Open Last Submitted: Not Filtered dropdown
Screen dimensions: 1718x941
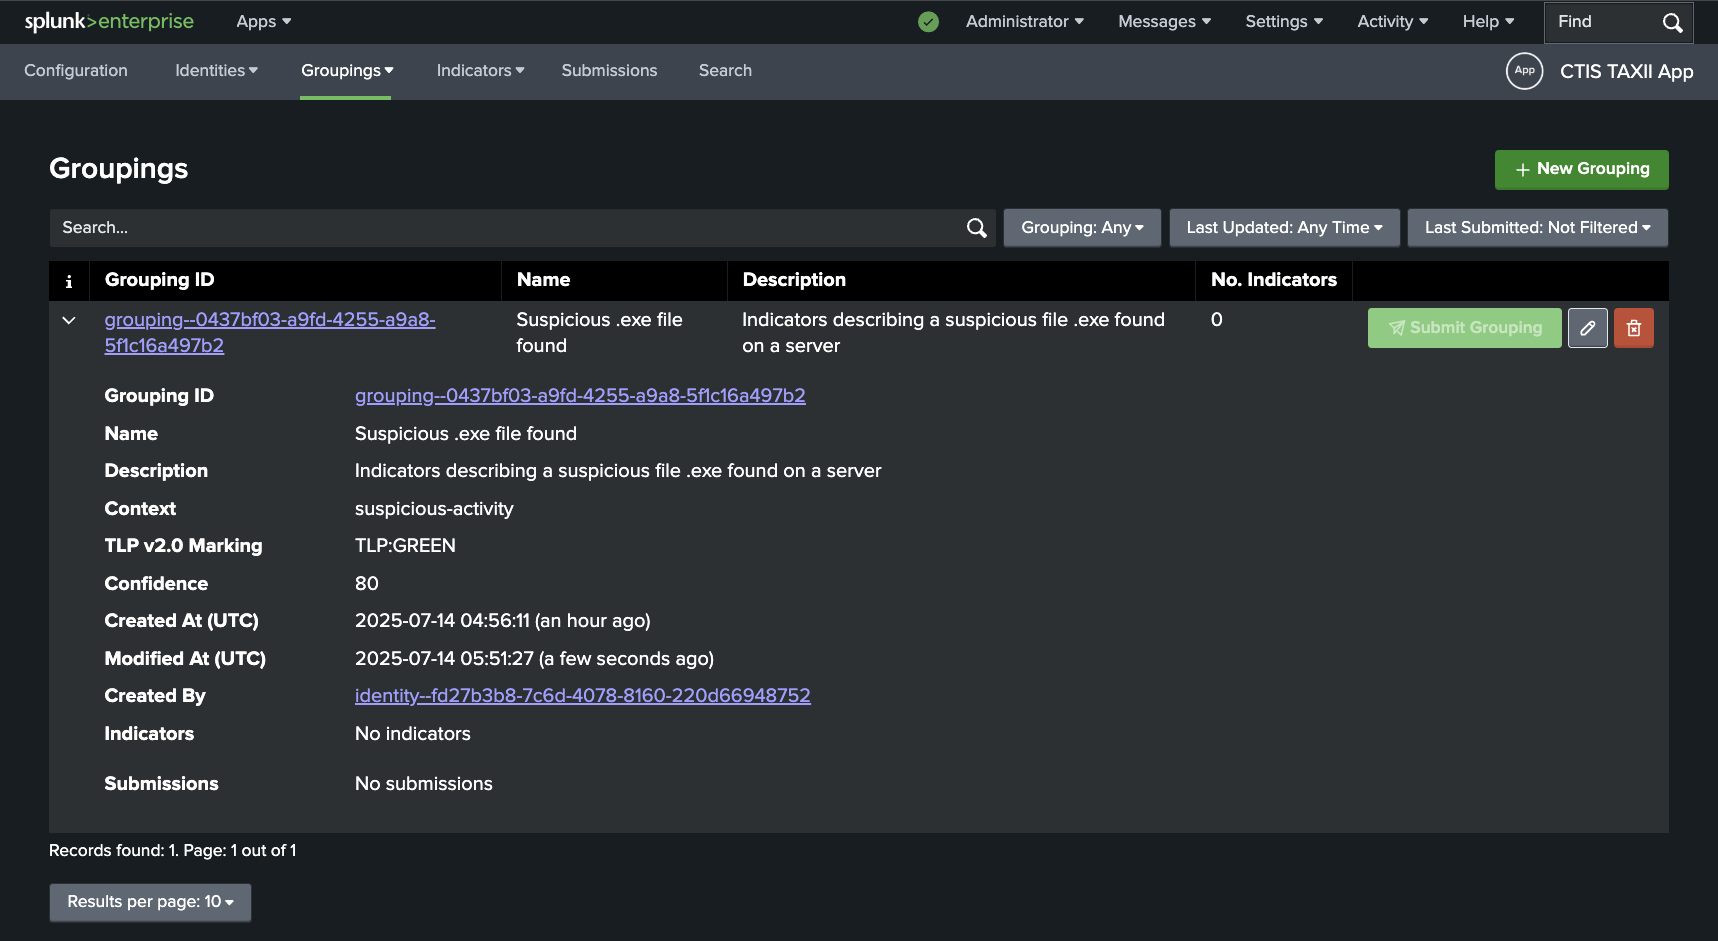[x=1537, y=228]
